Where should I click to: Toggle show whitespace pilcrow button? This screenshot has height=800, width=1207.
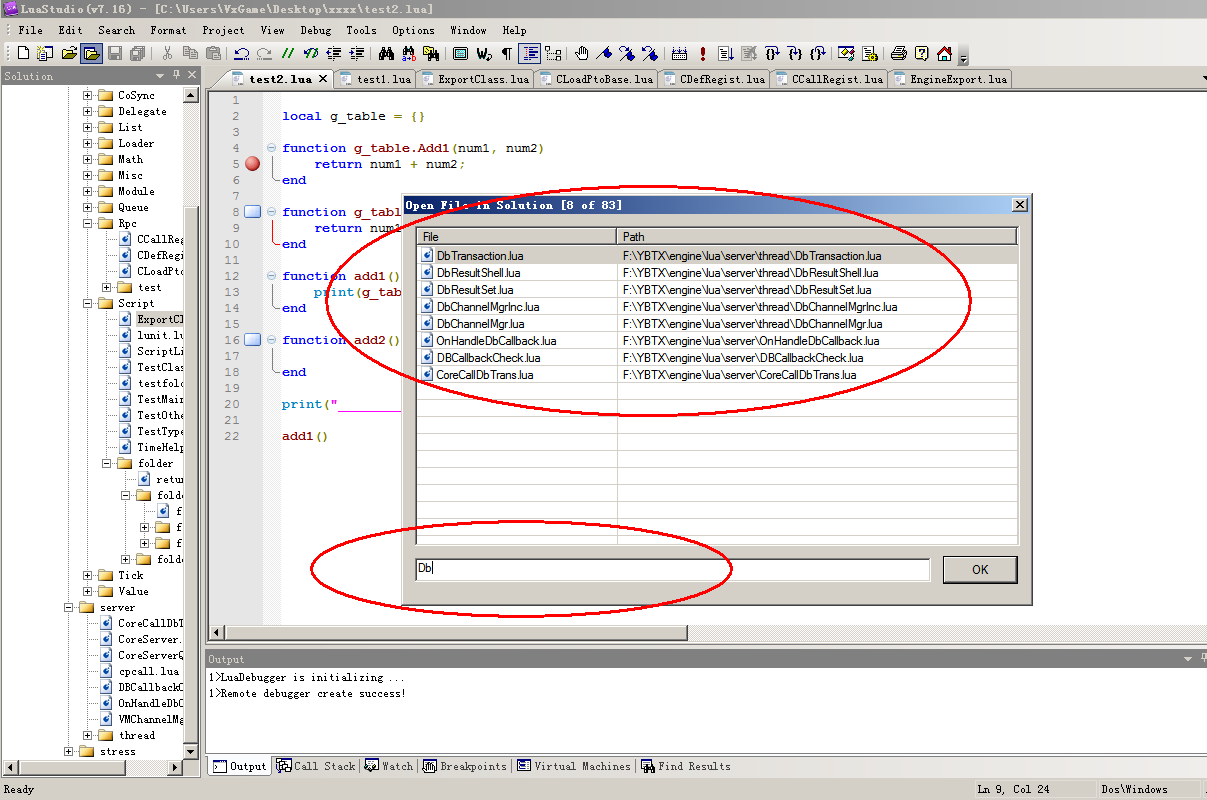pyautogui.click(x=507, y=53)
